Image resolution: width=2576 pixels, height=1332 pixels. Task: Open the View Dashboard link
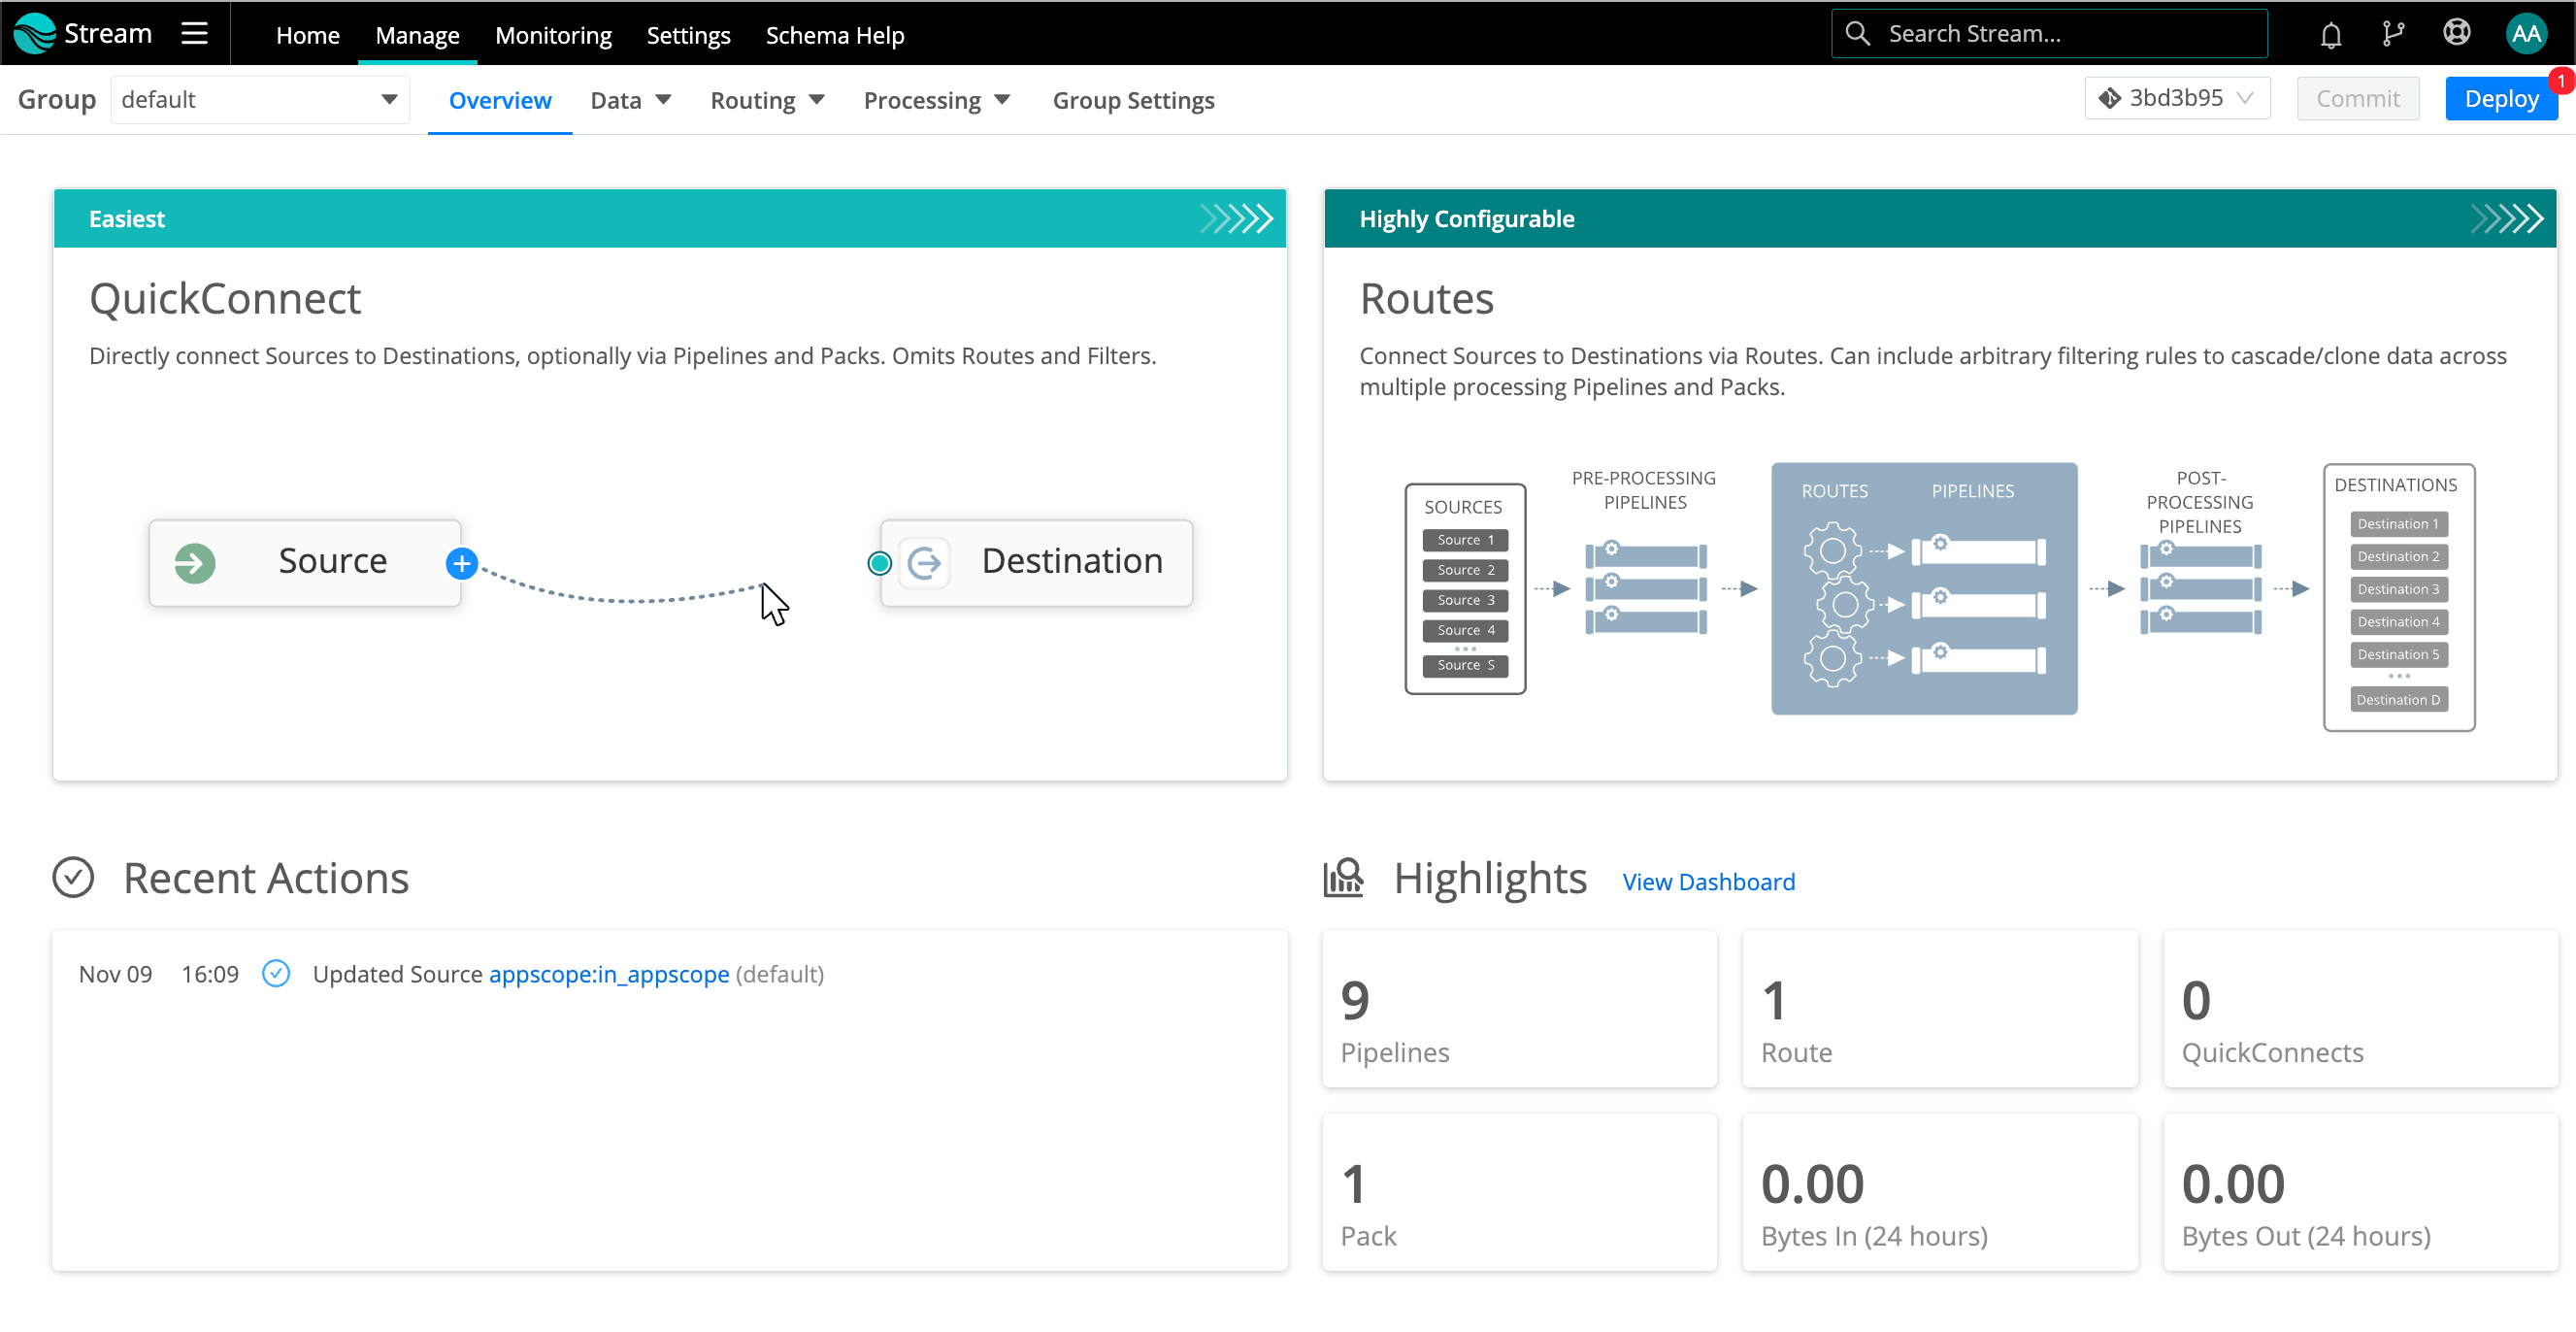(1708, 881)
